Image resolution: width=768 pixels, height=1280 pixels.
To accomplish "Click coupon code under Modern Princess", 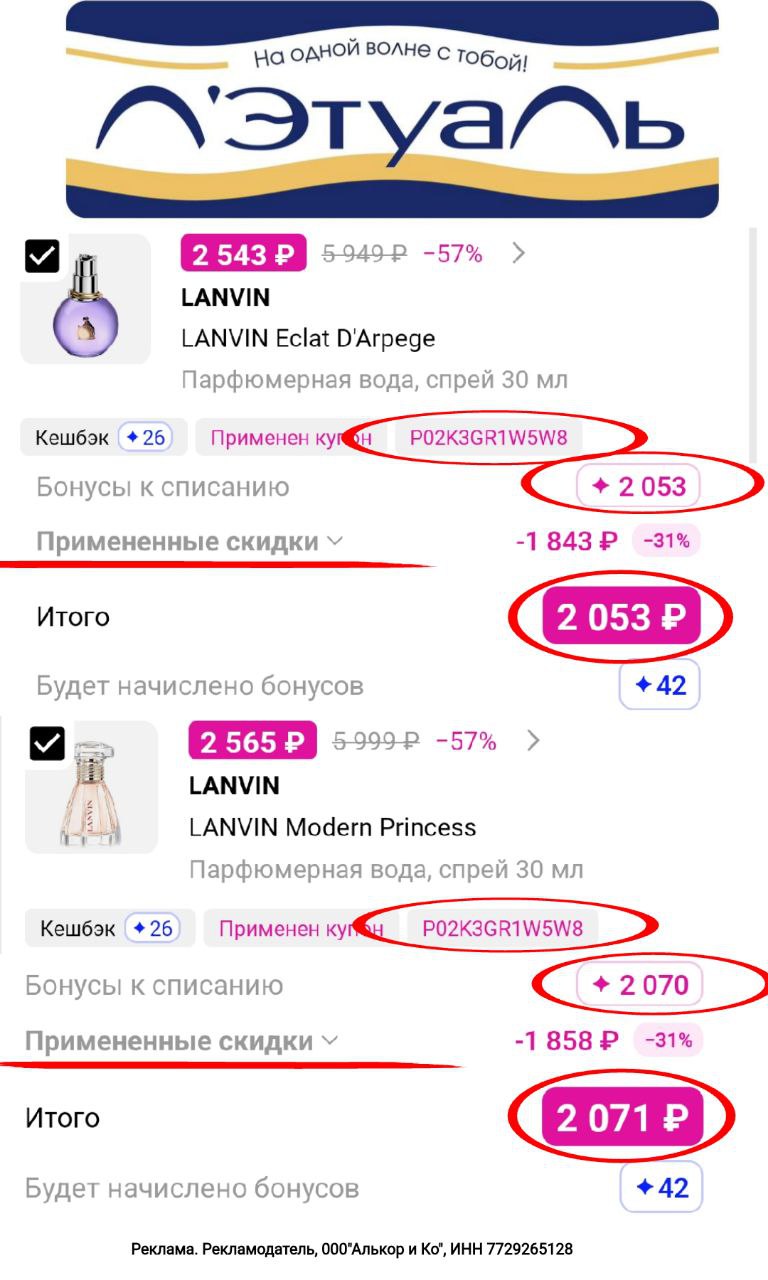I will tap(502, 928).
